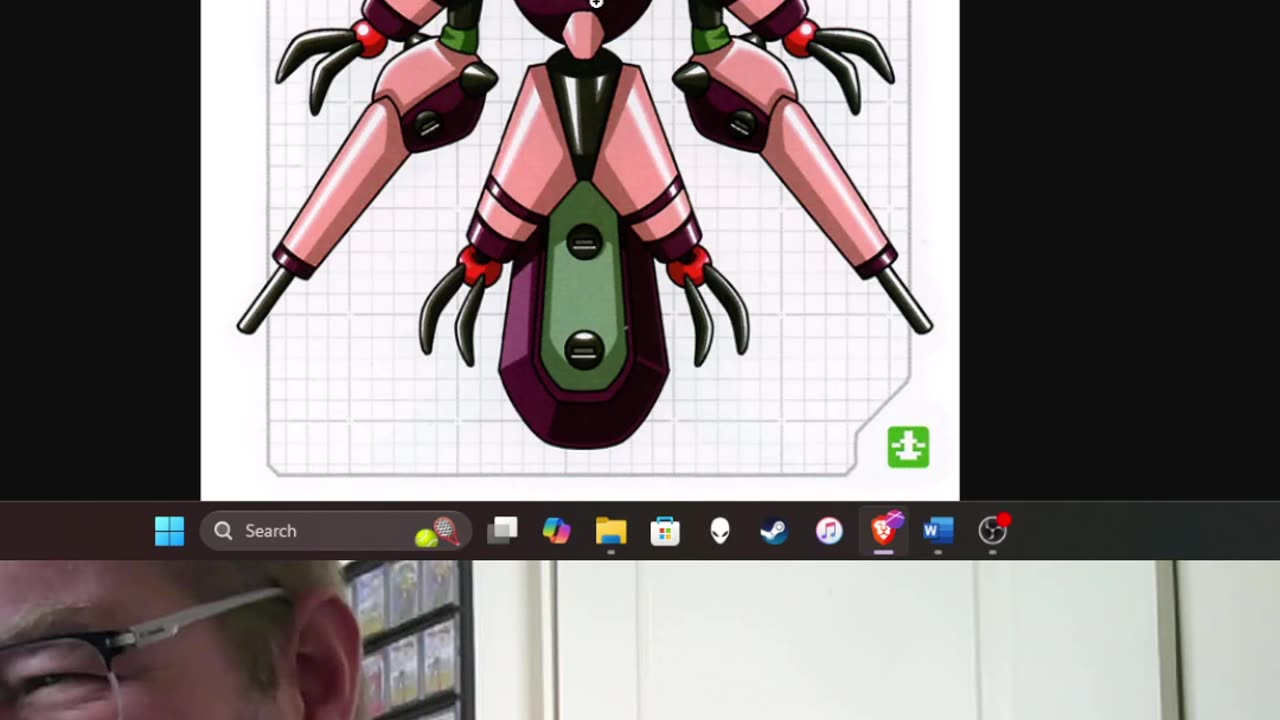Open the Windows Start menu
The height and width of the screenshot is (720, 1280).
tap(170, 531)
